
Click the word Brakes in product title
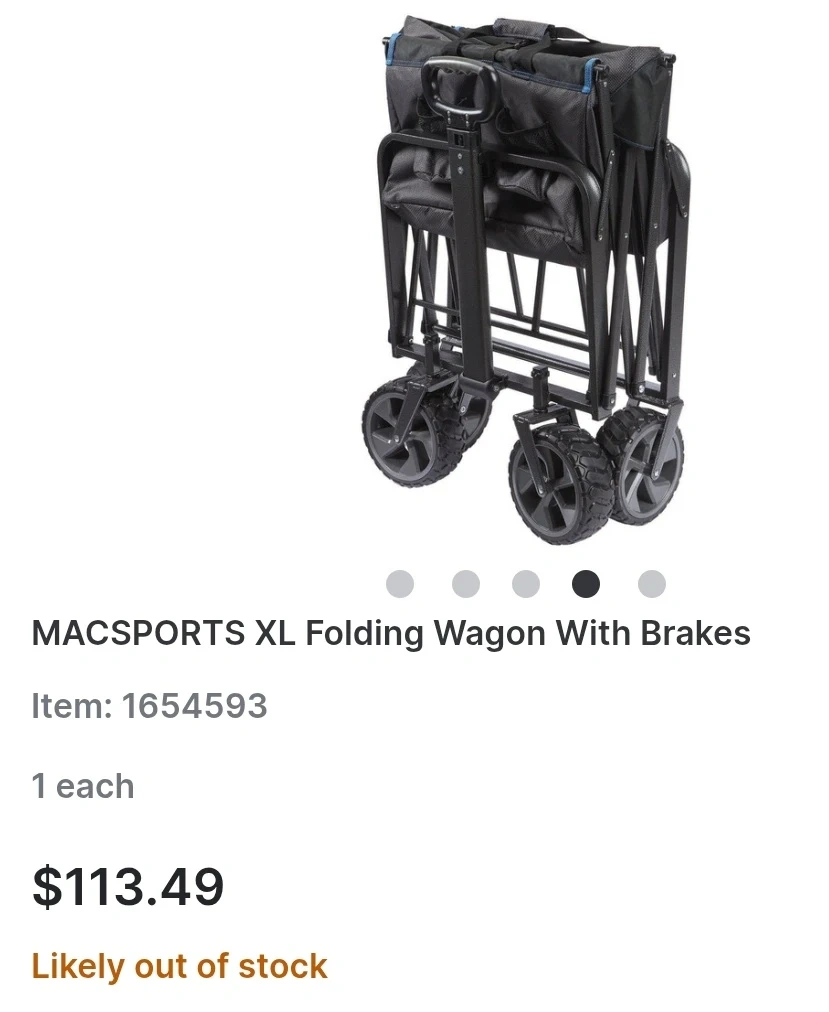696,633
